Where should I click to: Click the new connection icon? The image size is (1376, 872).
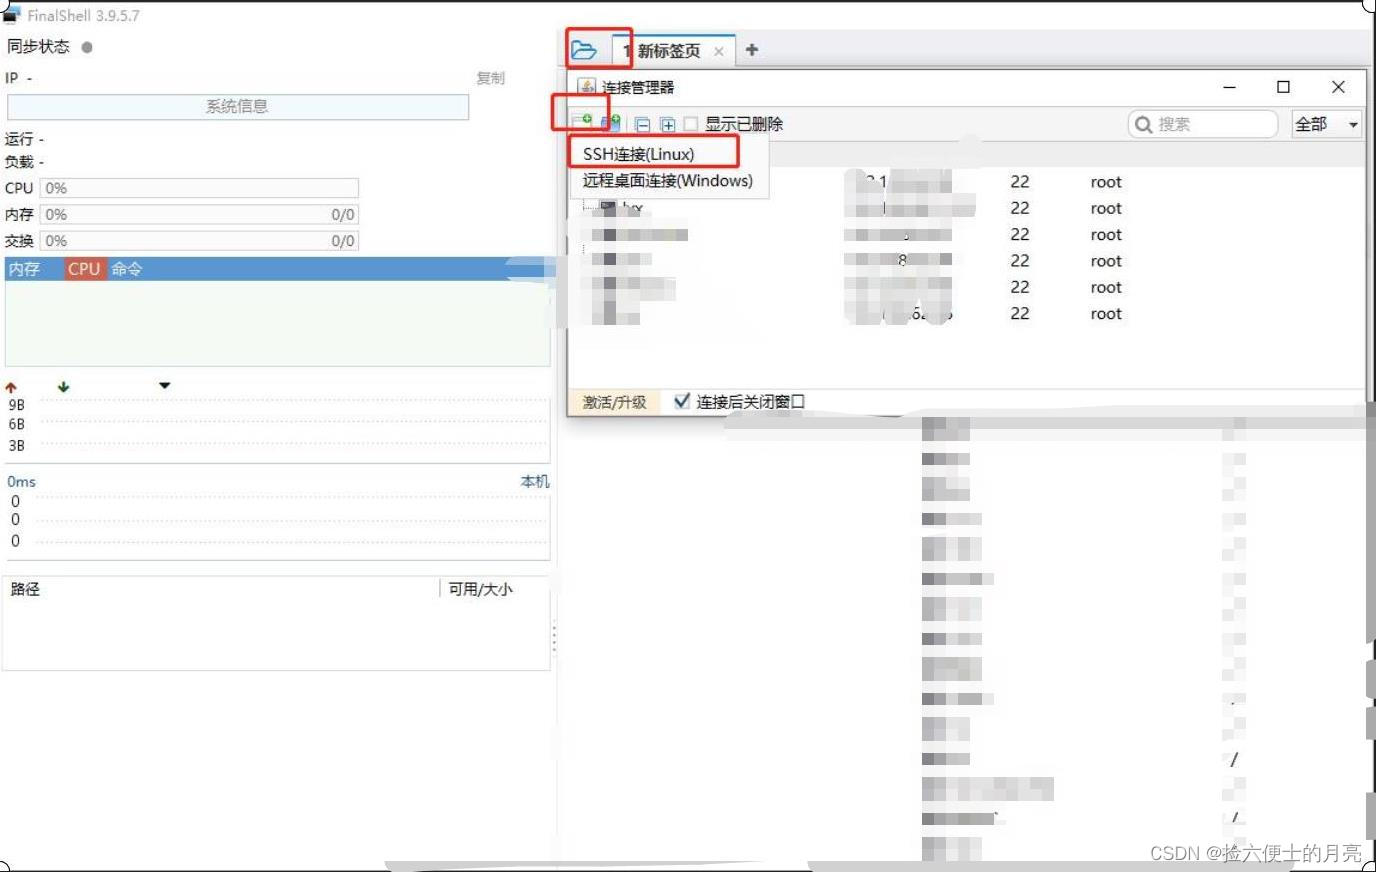[583, 123]
